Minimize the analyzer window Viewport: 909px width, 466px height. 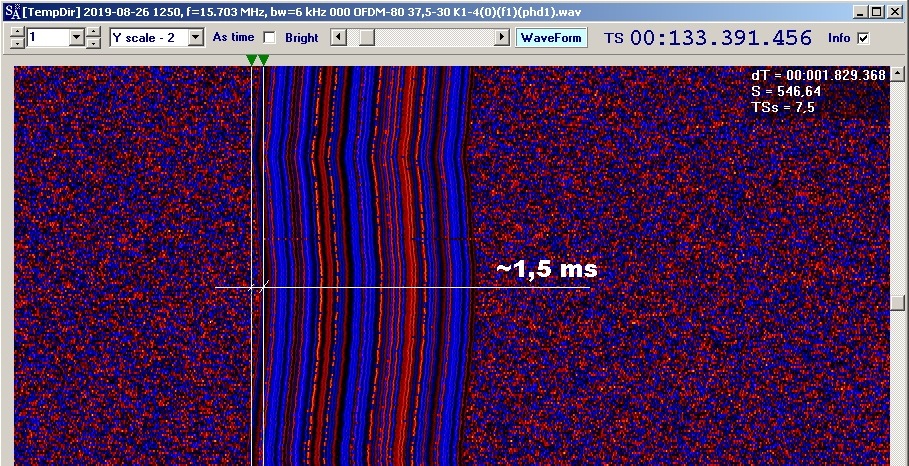coord(861,12)
